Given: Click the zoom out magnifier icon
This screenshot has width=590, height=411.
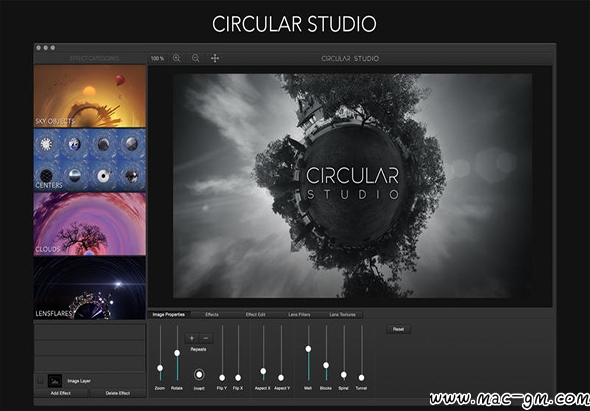Looking at the screenshot, I should point(196,58).
